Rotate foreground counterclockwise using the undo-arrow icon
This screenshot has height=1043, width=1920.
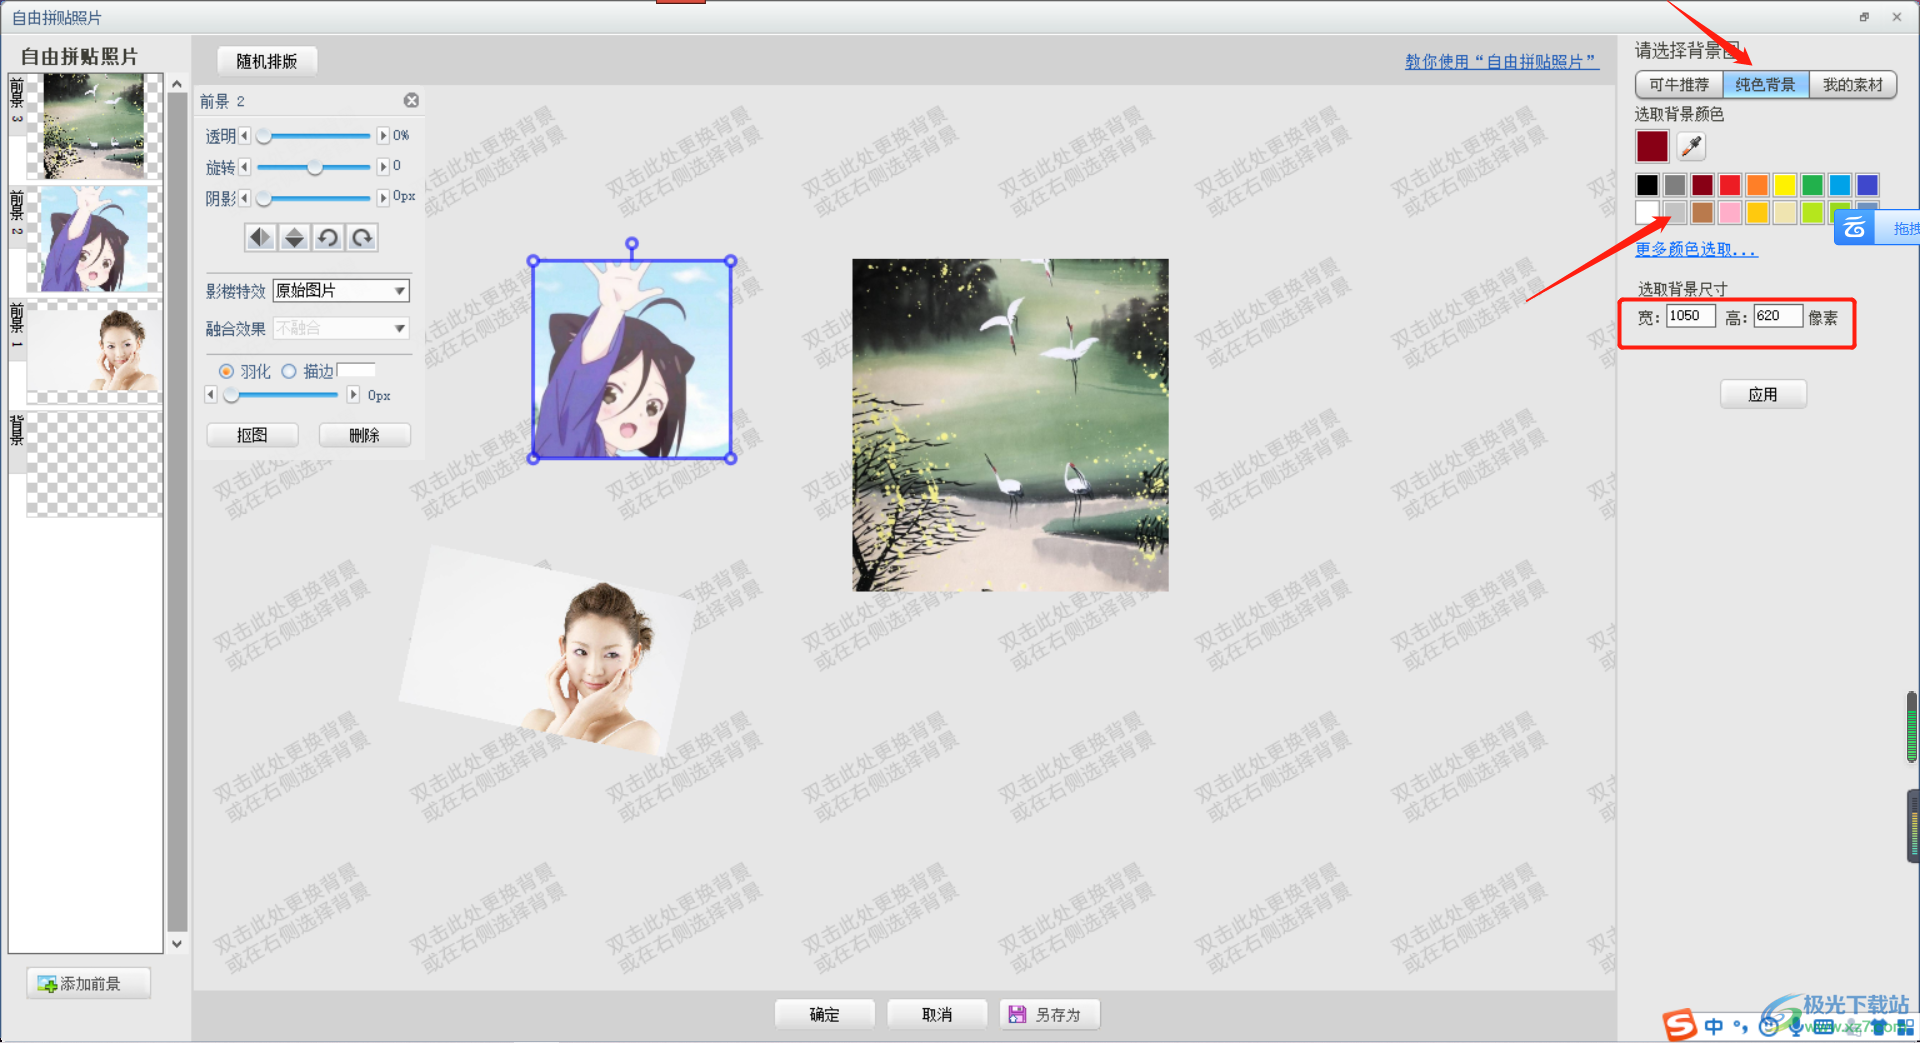click(x=328, y=237)
